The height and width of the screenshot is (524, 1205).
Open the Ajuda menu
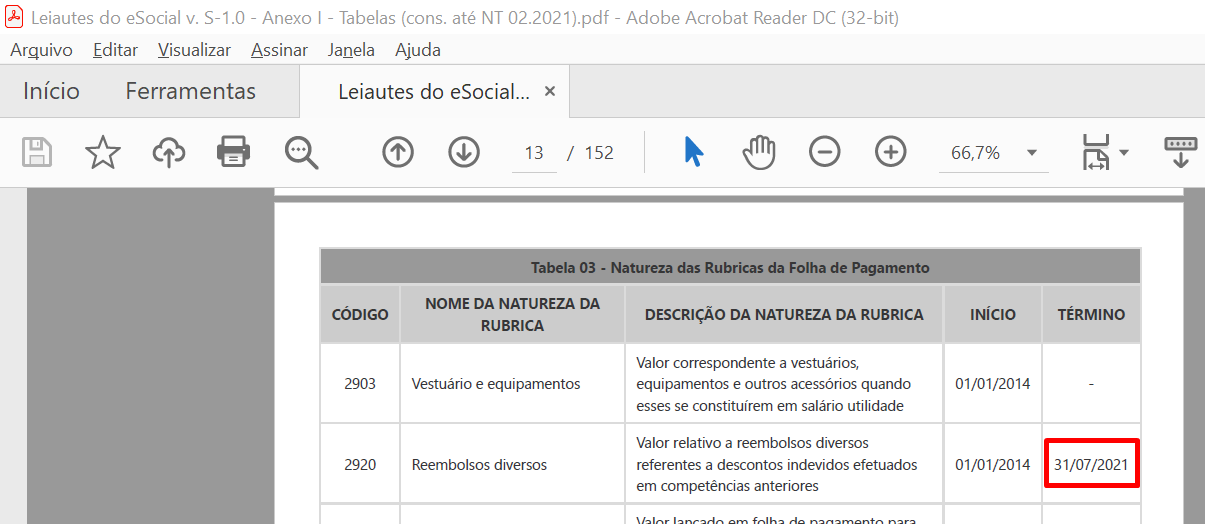coord(418,49)
